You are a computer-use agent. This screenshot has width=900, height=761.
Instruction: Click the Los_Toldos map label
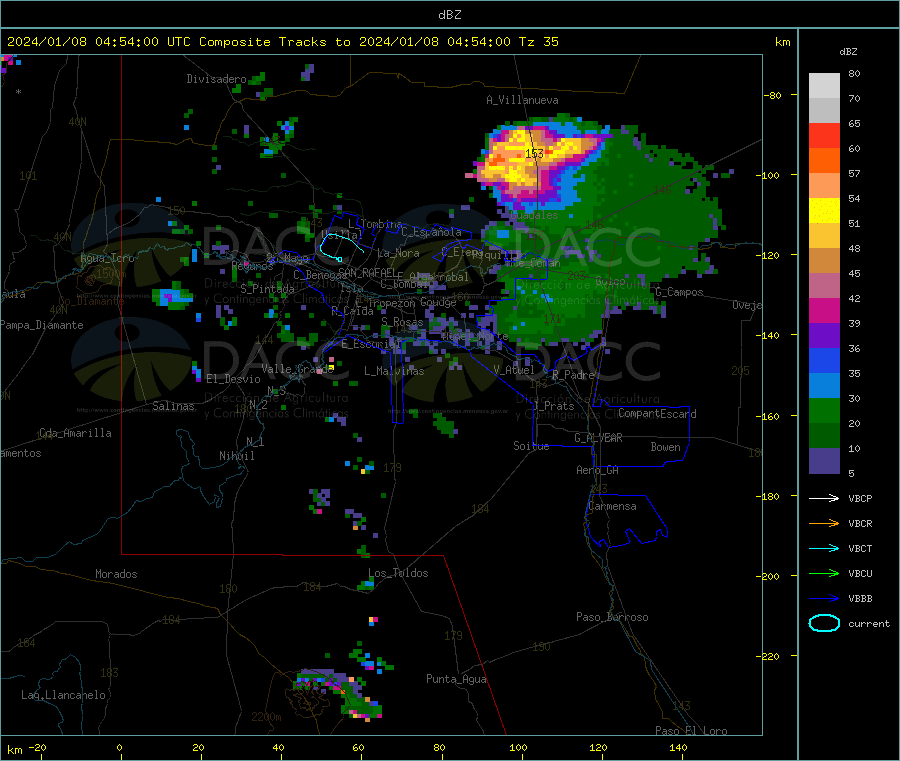[398, 573]
